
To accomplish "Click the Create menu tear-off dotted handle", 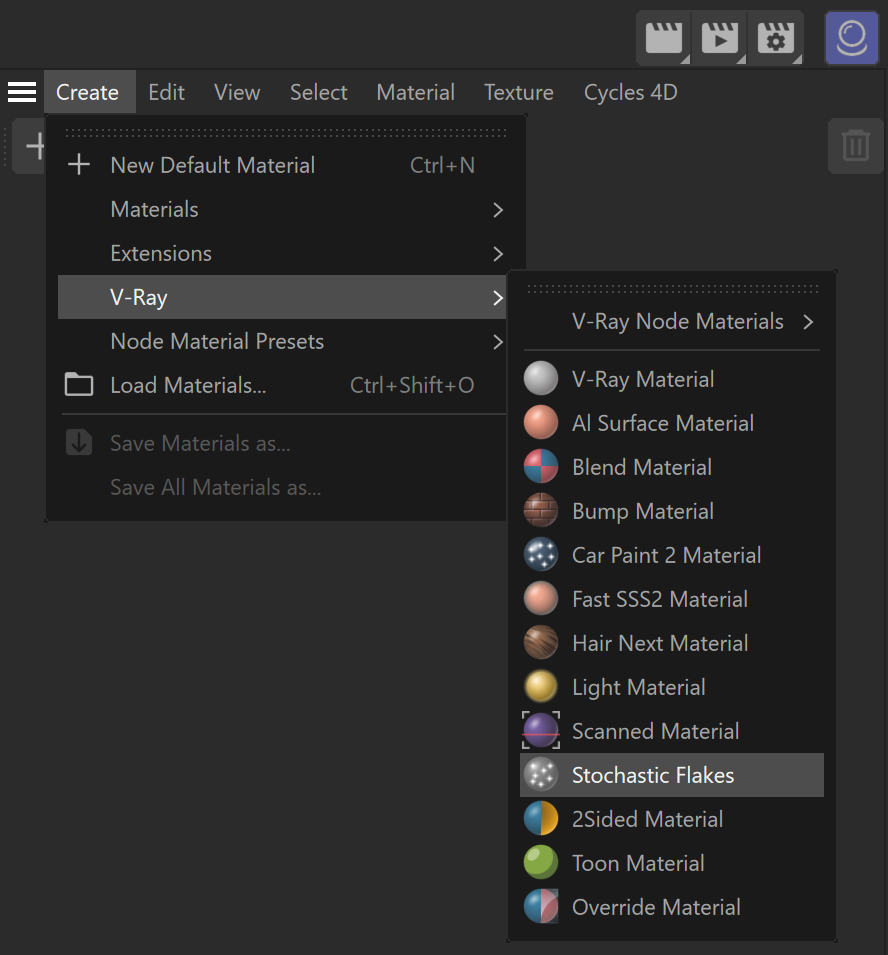I will (x=286, y=132).
